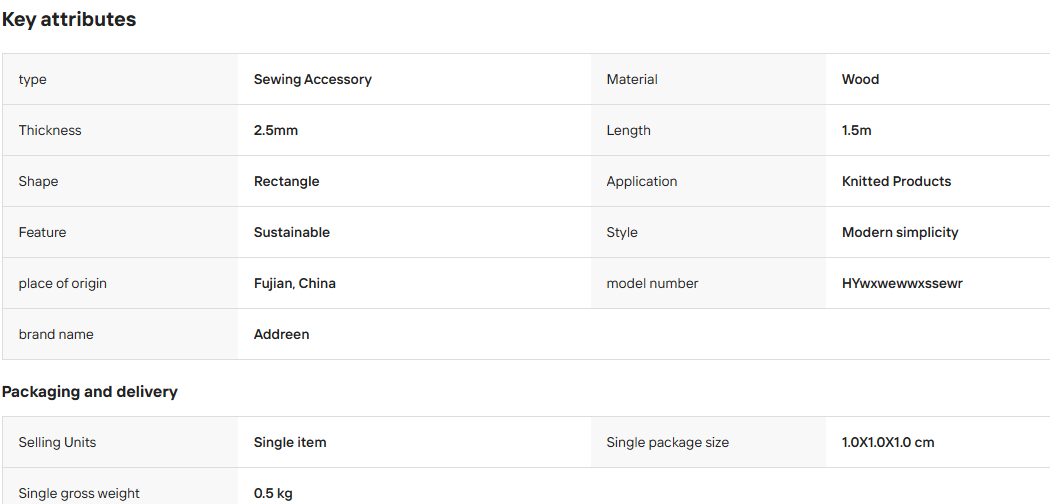Screen dimensions: 1050x504
Task: Select the 0.5 kg gross weight value
Action: (273, 493)
